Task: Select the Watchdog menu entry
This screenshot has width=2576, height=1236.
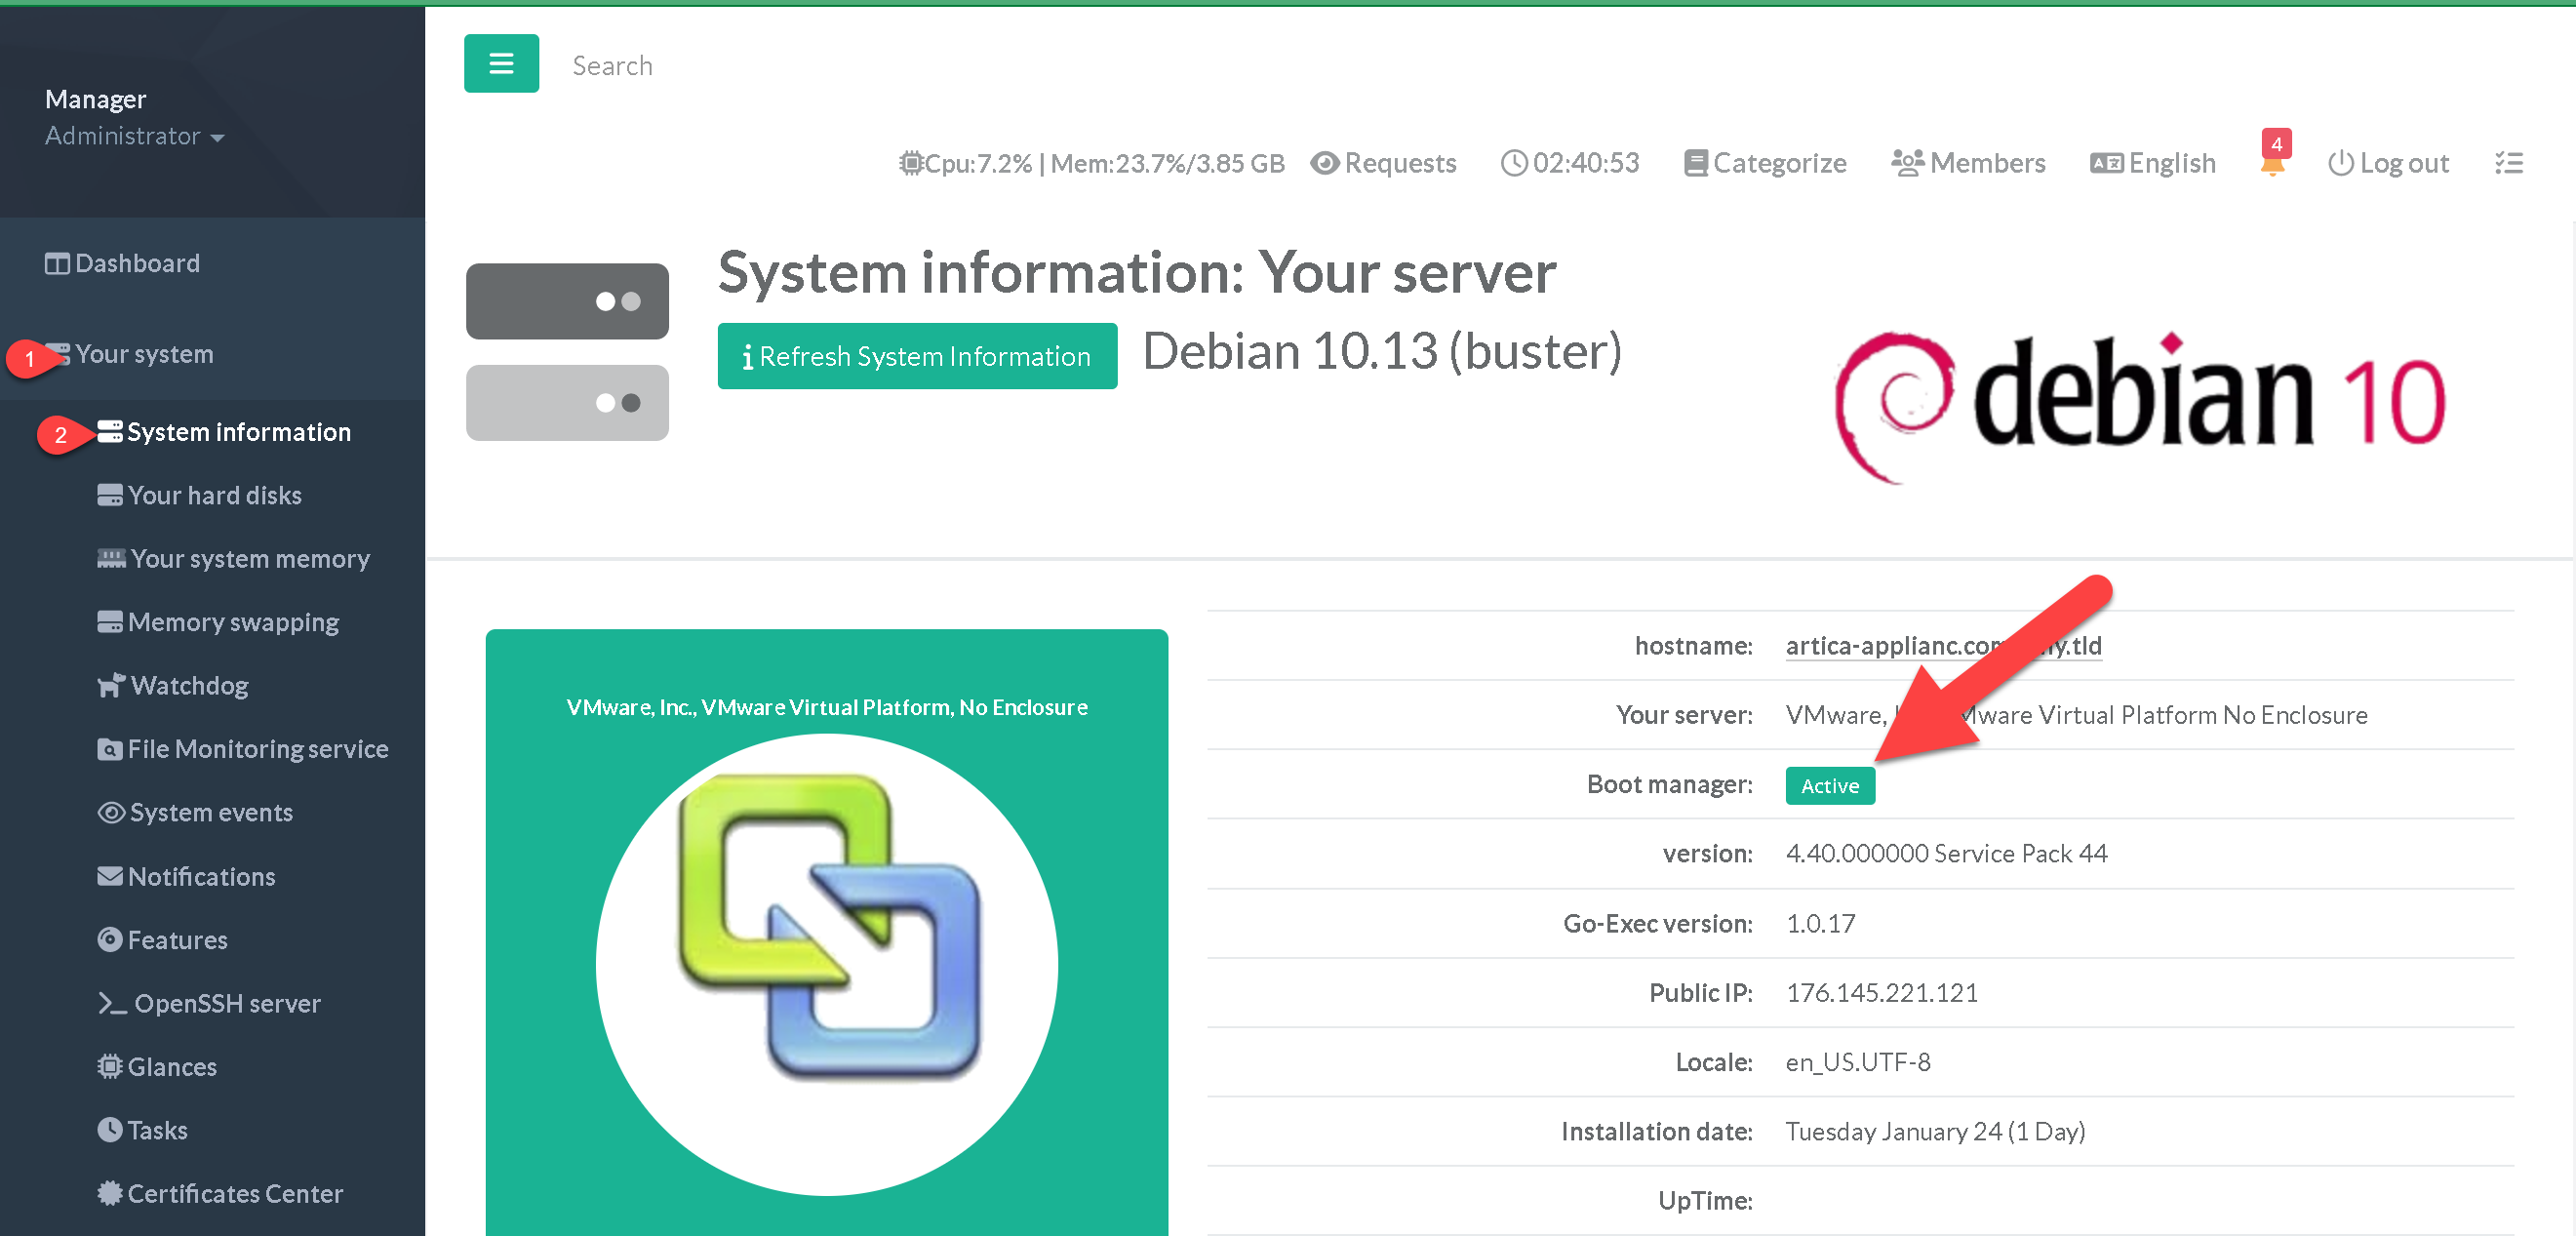Action: pos(189,685)
